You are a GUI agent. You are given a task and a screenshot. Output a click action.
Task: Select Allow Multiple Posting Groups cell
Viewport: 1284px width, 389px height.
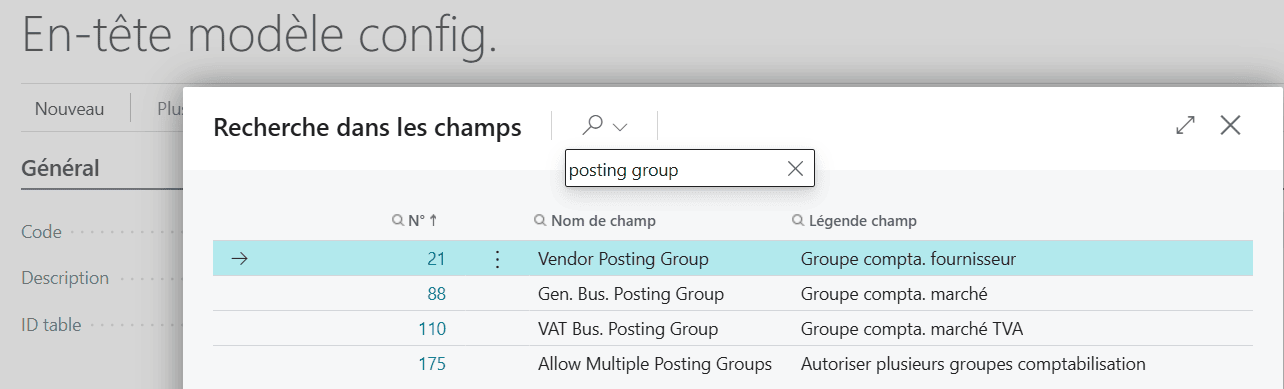click(655, 364)
